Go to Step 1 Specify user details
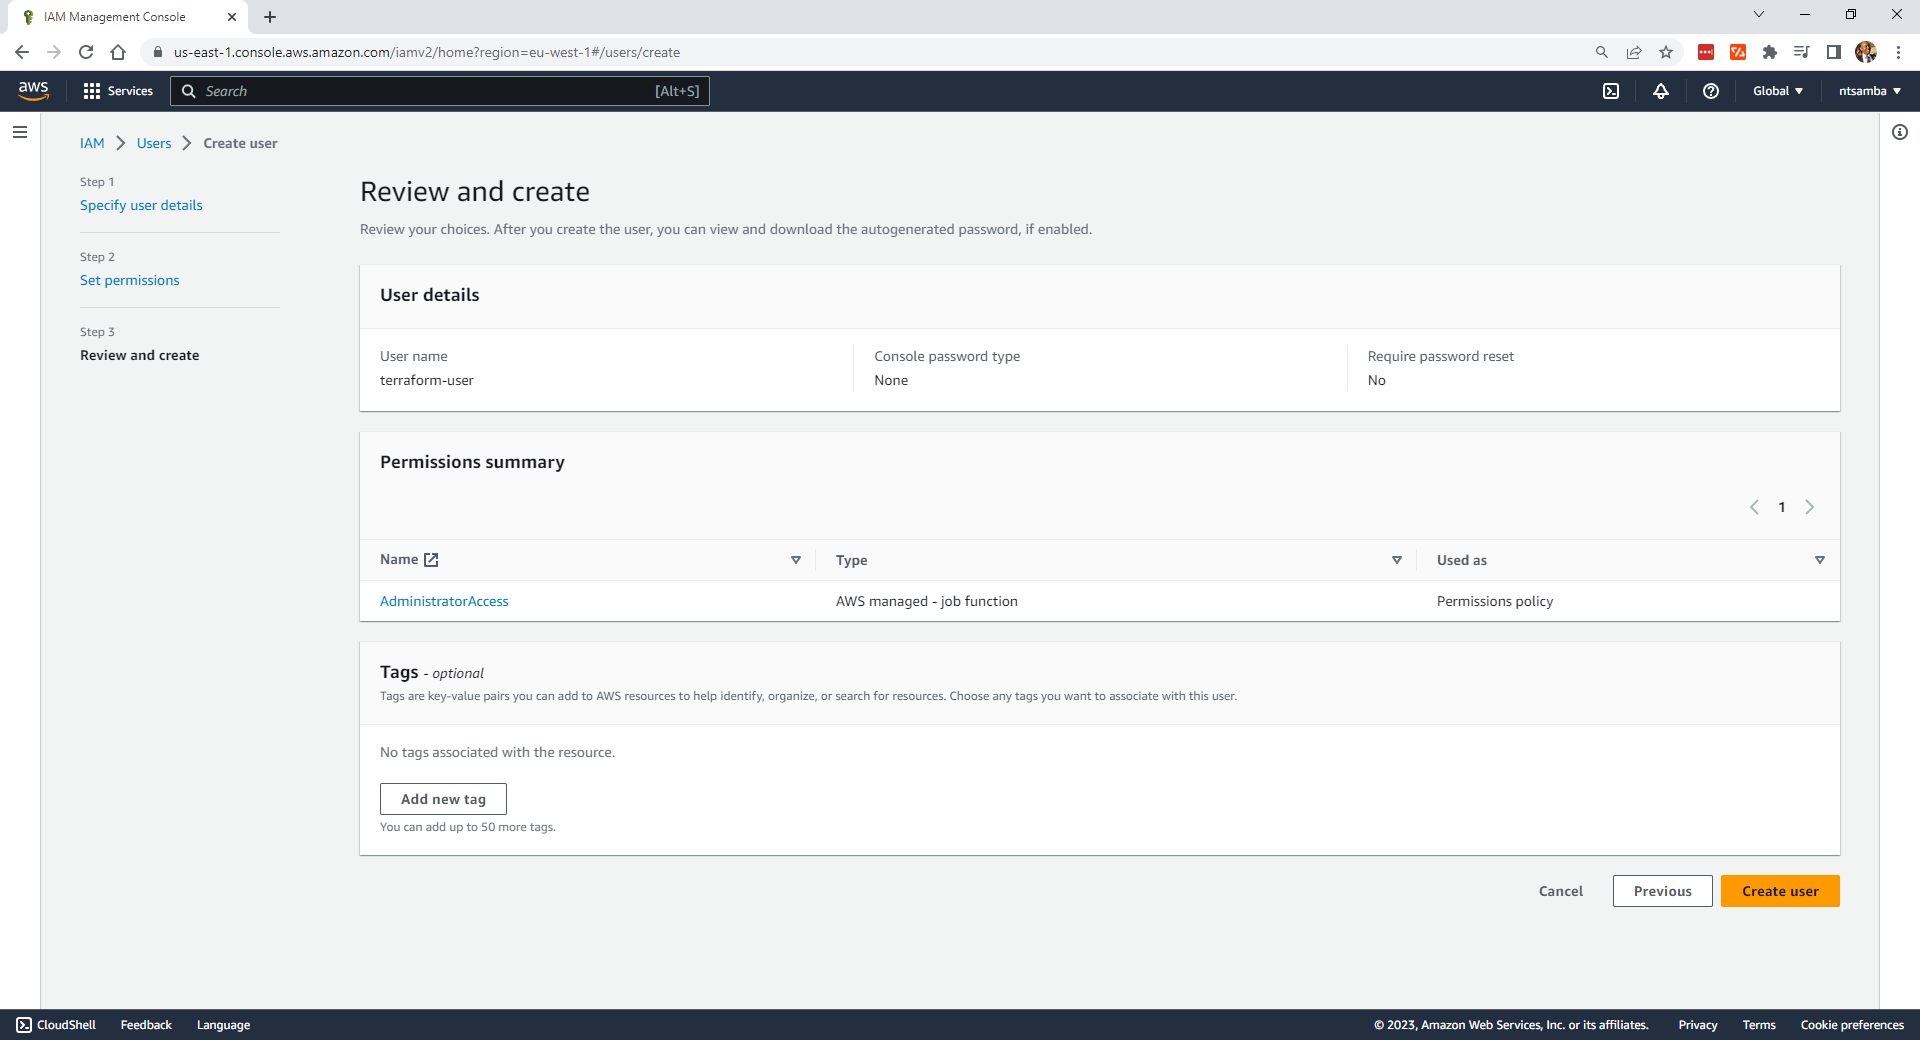Screen dimensions: 1920x1040 point(141,205)
